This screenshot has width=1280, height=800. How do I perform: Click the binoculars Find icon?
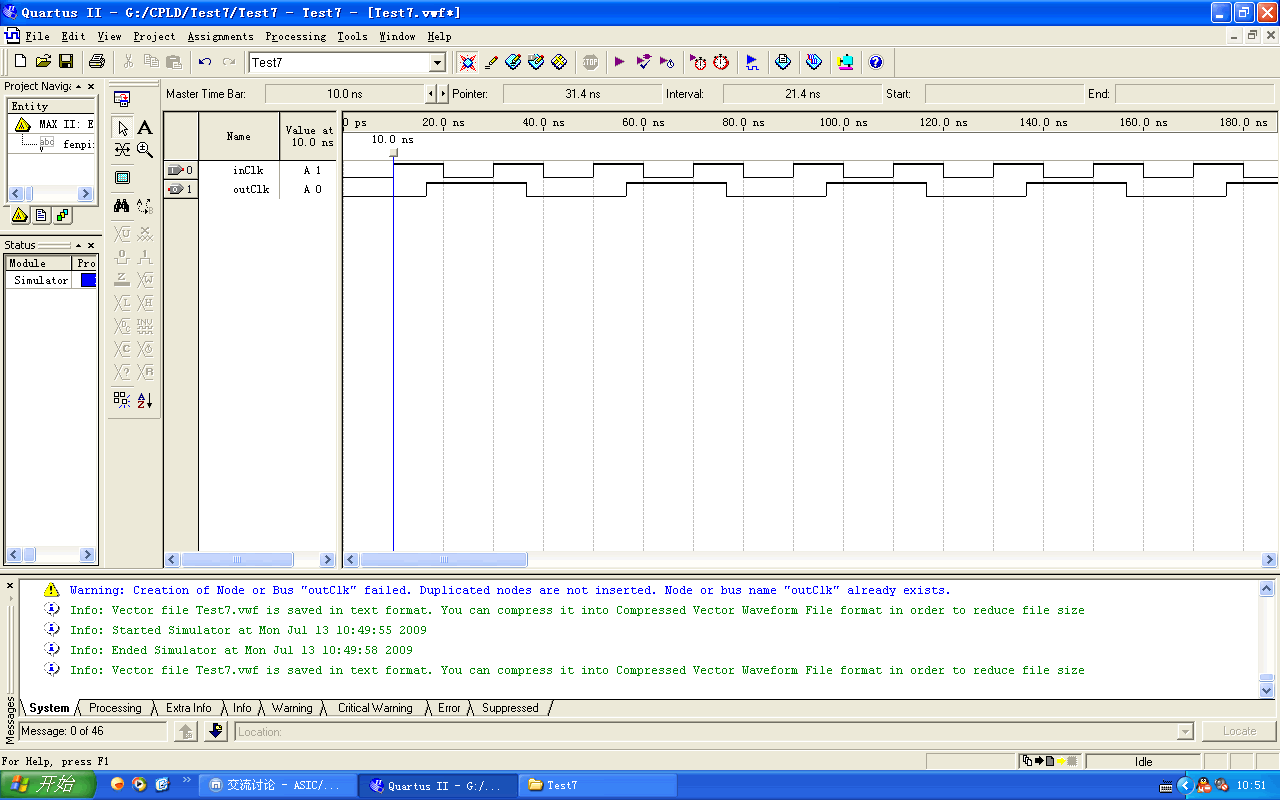click(122, 206)
